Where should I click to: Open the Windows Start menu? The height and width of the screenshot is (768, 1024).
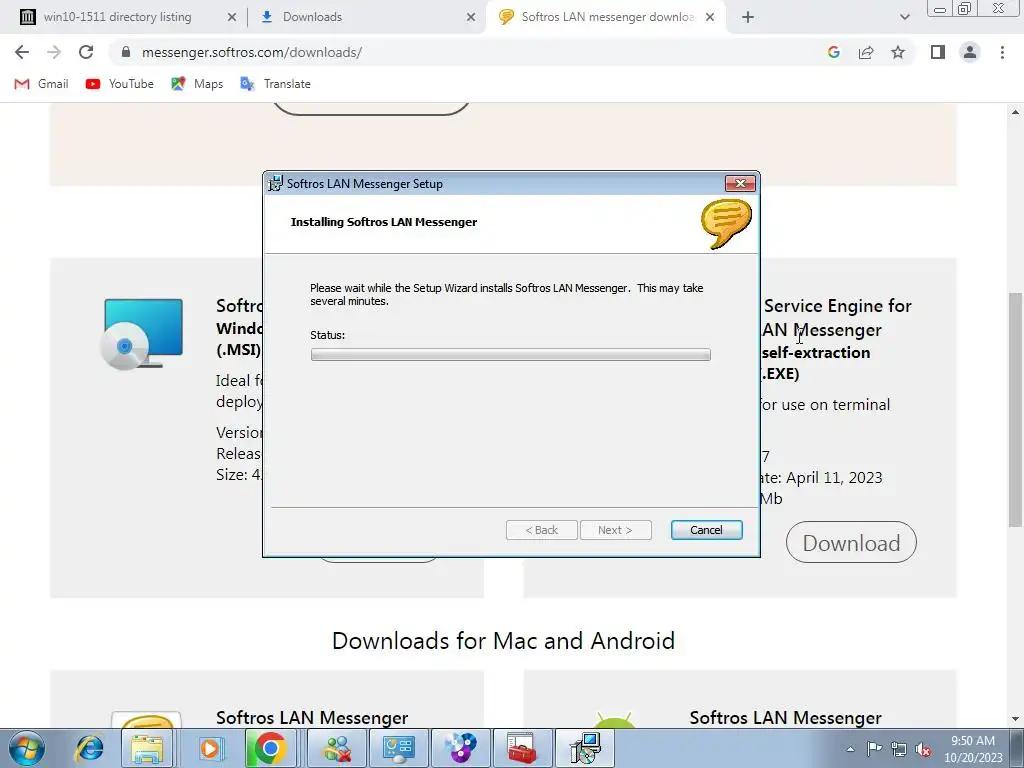click(27, 748)
